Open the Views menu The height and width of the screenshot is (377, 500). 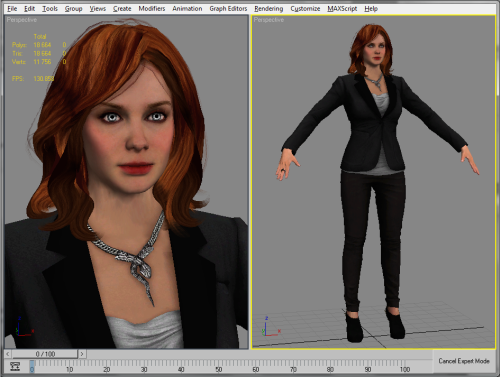pyautogui.click(x=97, y=9)
